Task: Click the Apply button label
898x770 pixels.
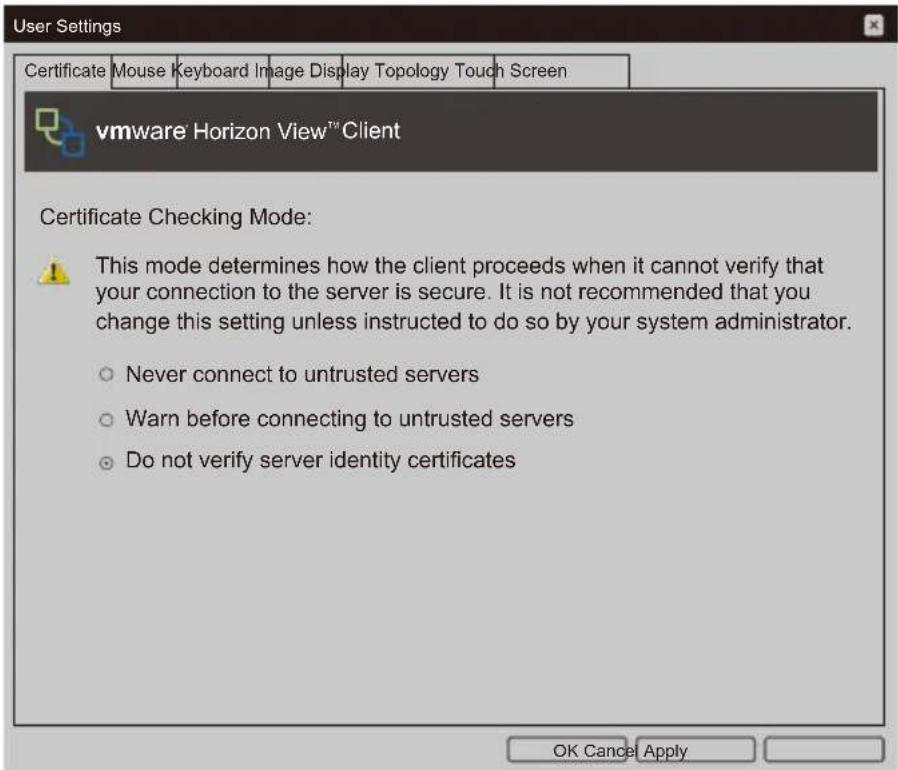Action: click(x=665, y=751)
